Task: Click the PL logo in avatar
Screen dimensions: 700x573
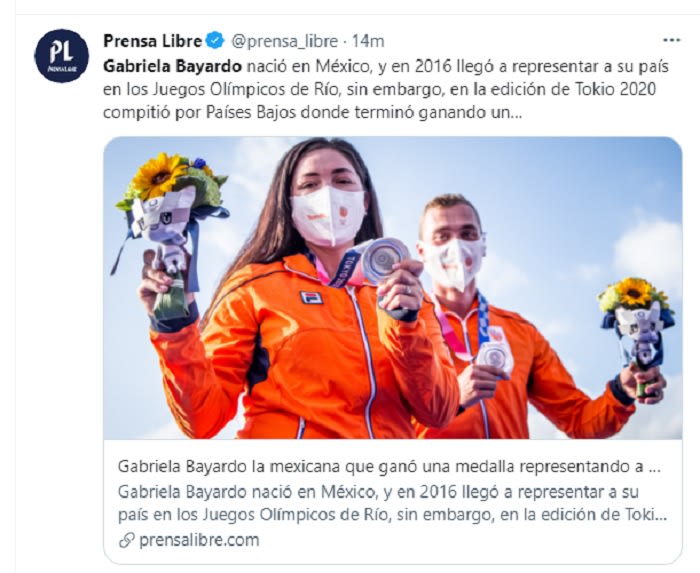Action: 61,52
